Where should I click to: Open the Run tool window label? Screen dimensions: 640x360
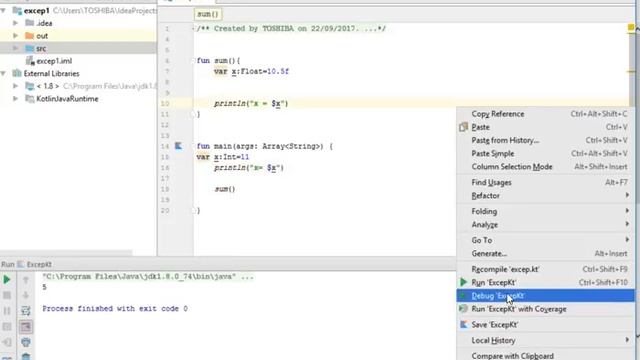coord(8,264)
